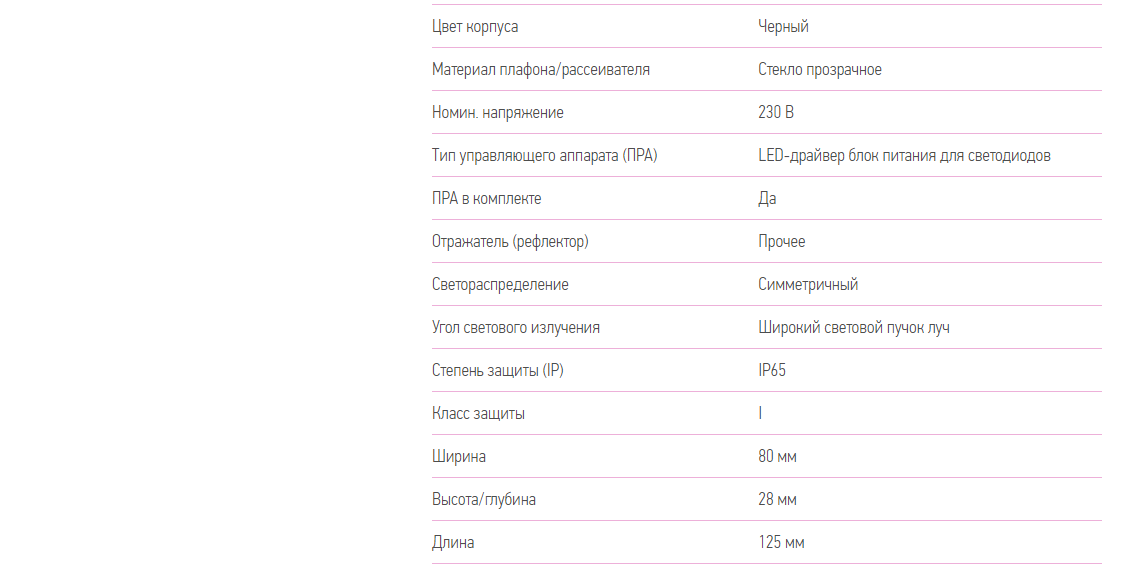Click the 'ПРА в комплекте' label
This screenshot has height=568, width=1130.
(x=486, y=199)
